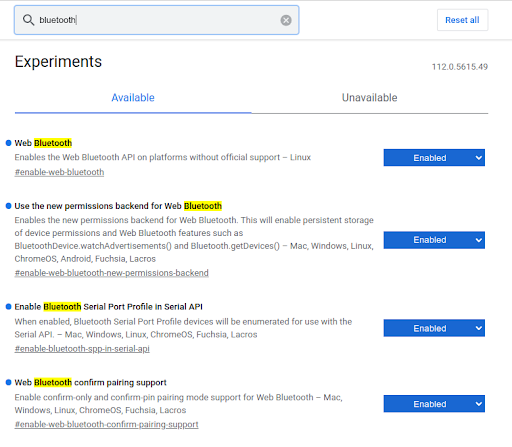Click blue dot beside Enable Bluetooth Serial Port
This screenshot has height=447, width=512.
coord(9,307)
